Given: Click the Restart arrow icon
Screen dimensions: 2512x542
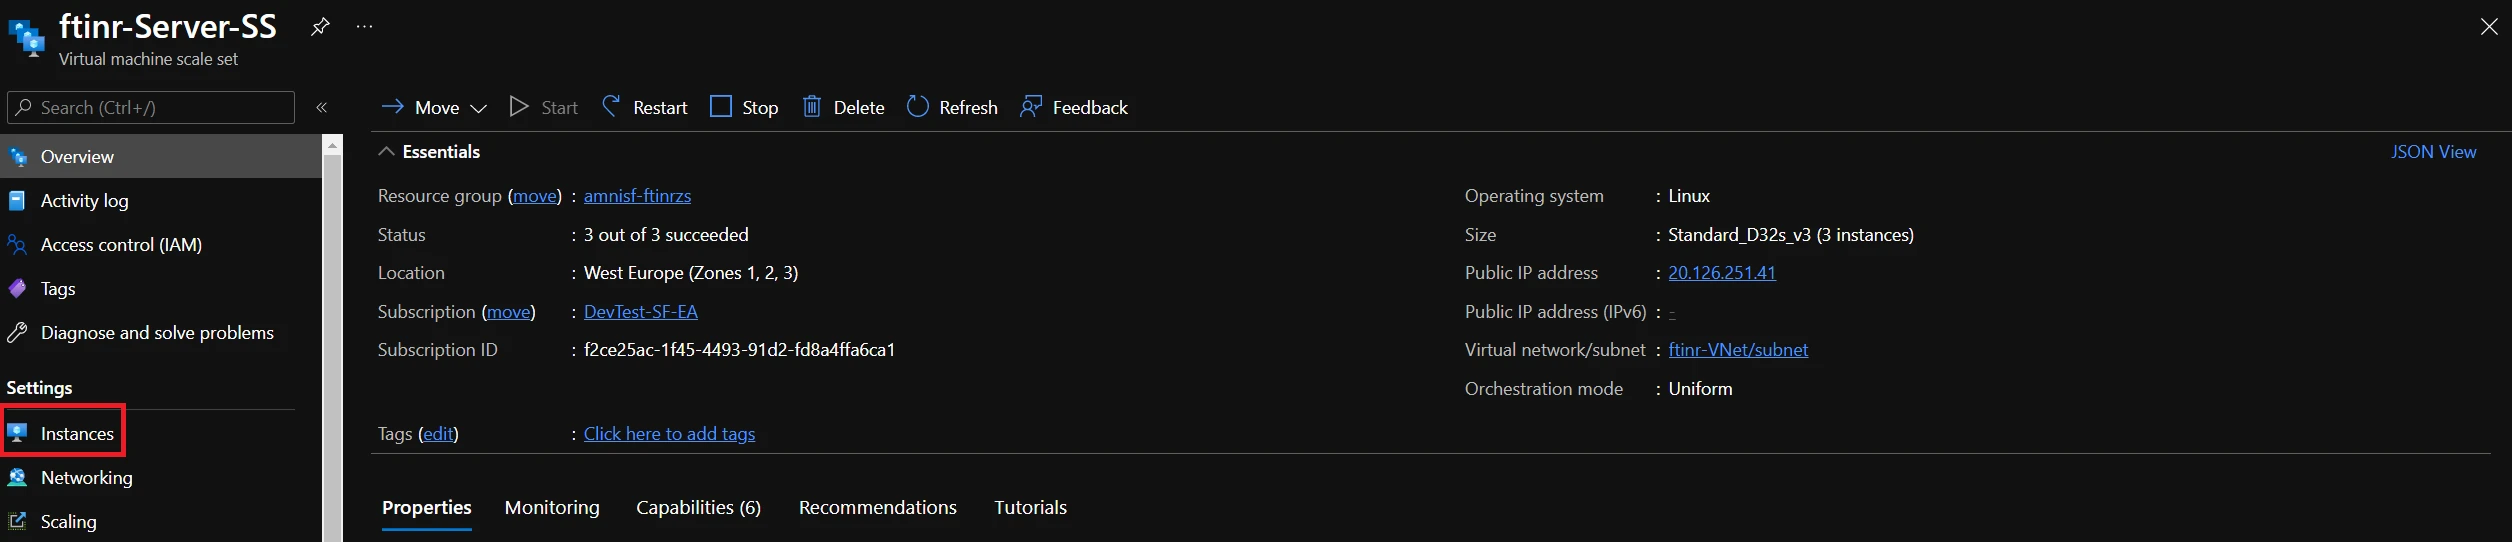Looking at the screenshot, I should pyautogui.click(x=611, y=106).
